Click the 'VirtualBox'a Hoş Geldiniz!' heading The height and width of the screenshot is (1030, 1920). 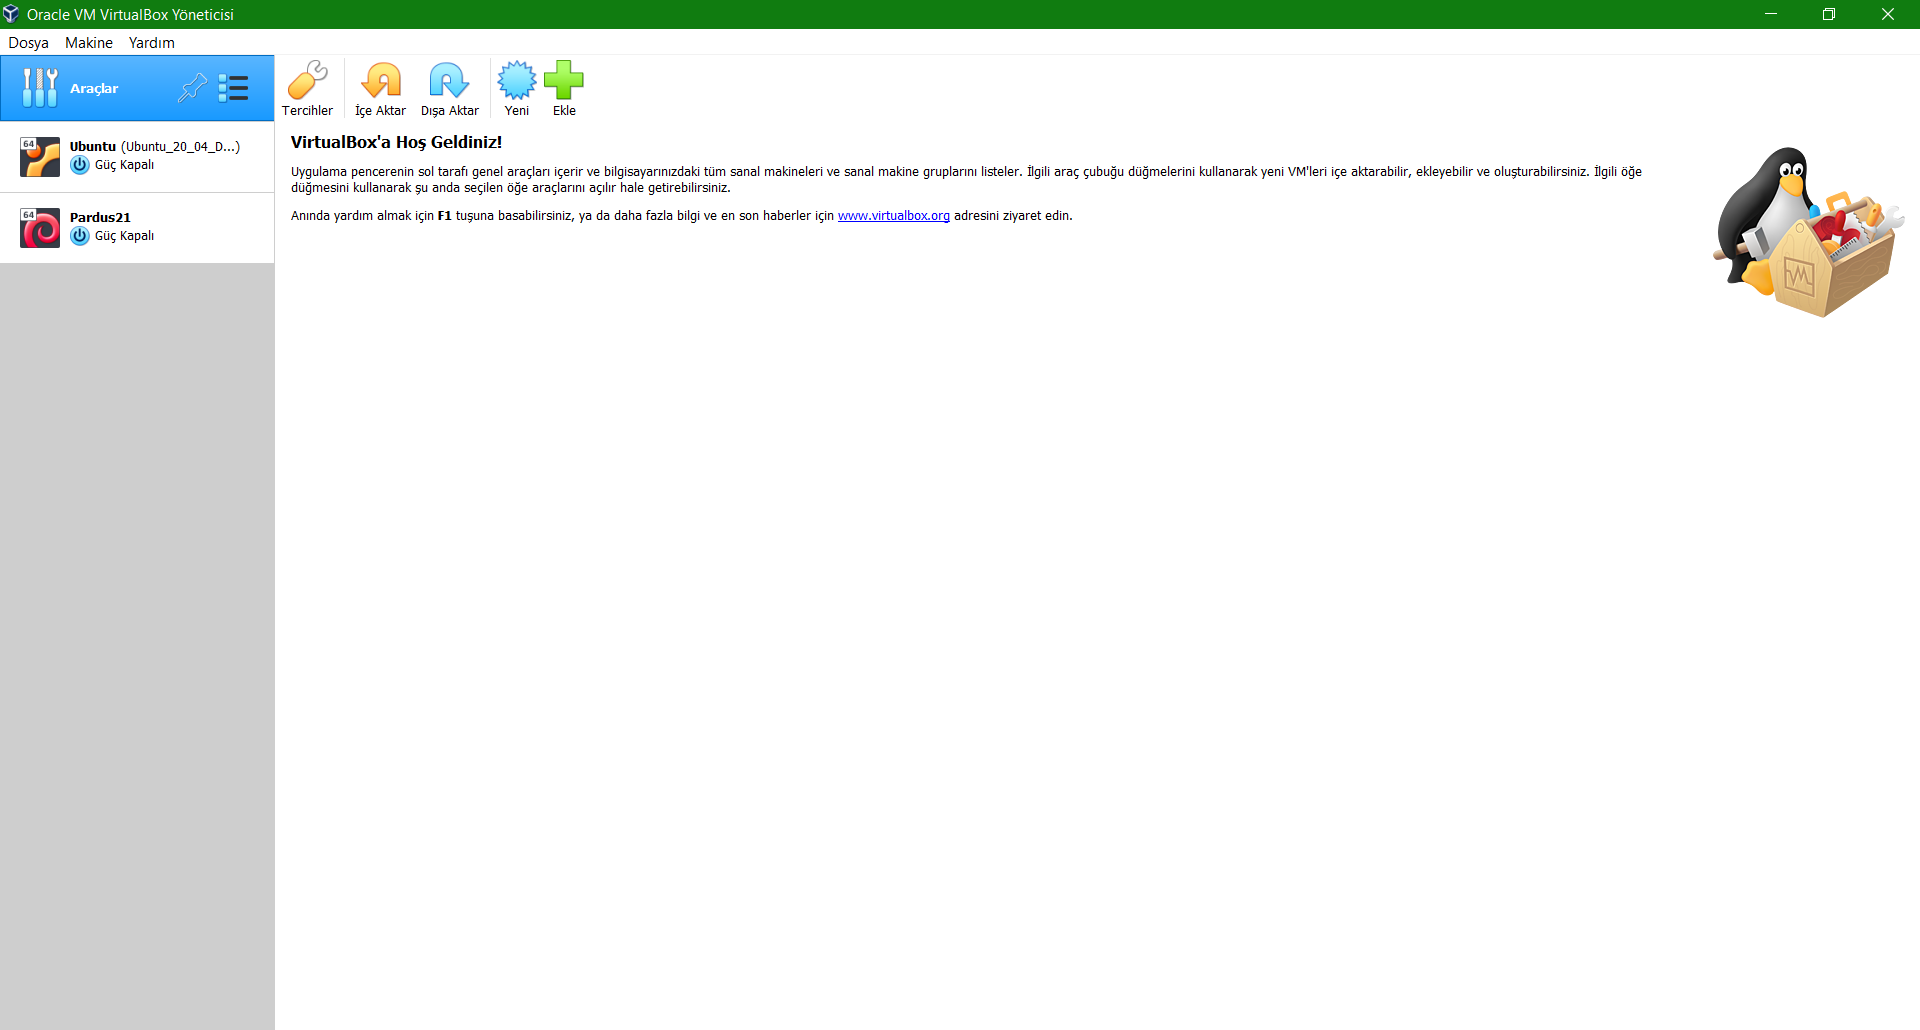tap(396, 142)
